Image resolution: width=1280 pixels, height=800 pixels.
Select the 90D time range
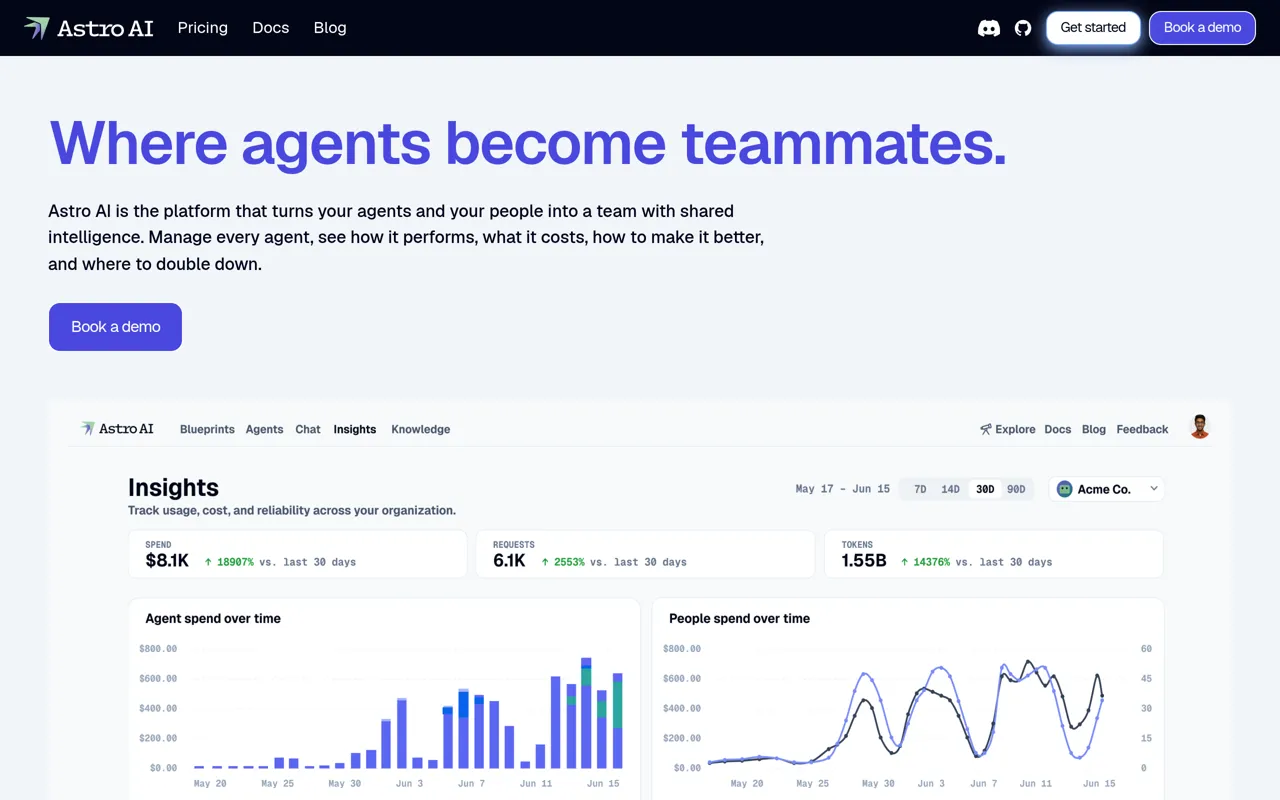1016,489
